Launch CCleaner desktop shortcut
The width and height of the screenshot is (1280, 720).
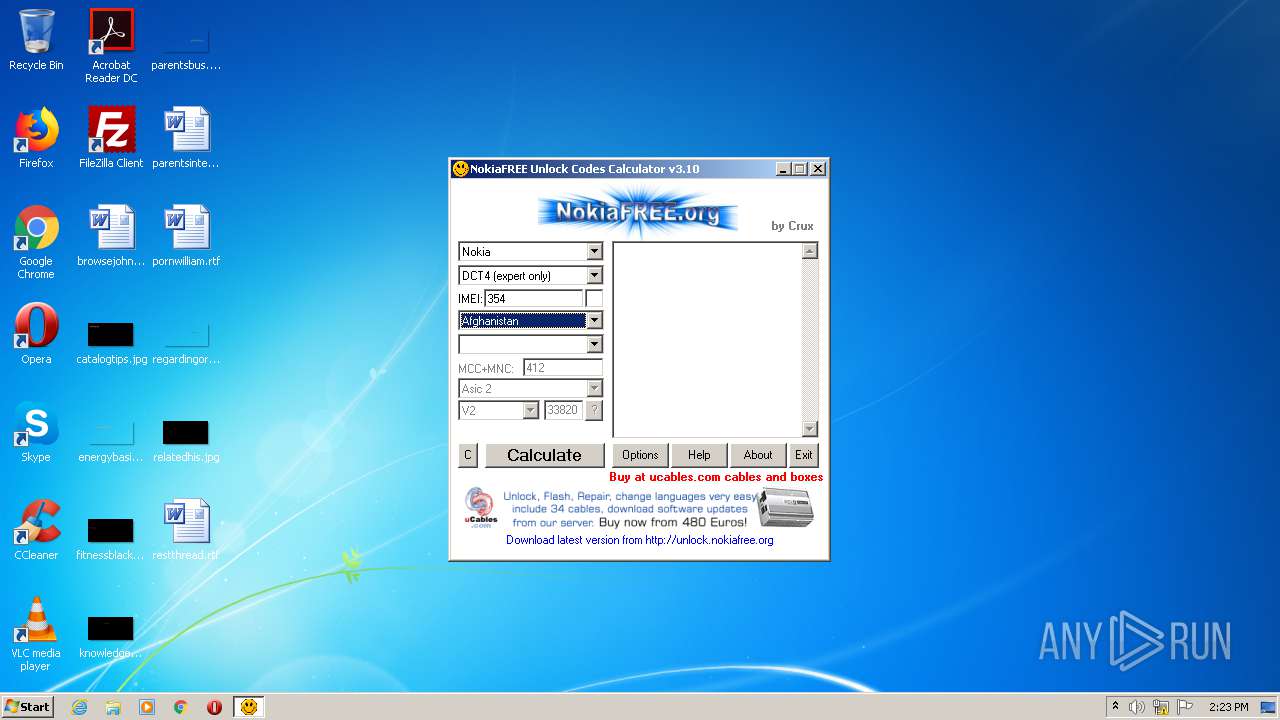36,530
